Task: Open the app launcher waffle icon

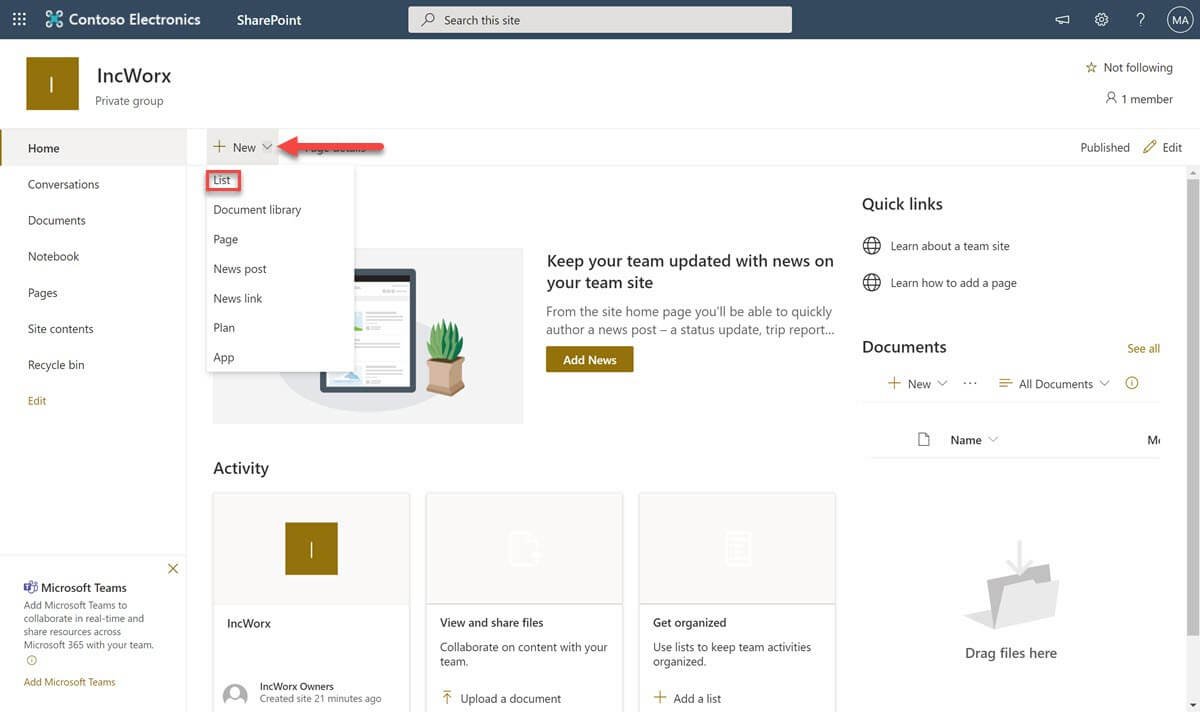Action: [x=19, y=19]
